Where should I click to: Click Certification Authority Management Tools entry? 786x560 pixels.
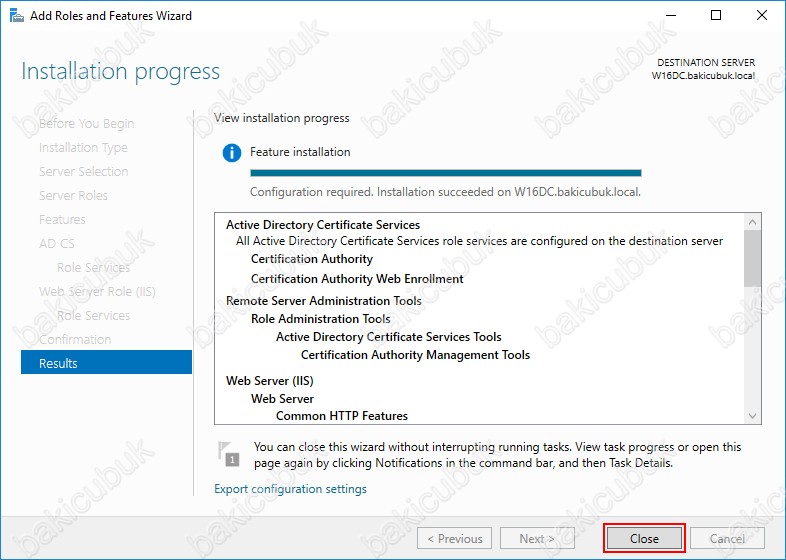coord(415,355)
